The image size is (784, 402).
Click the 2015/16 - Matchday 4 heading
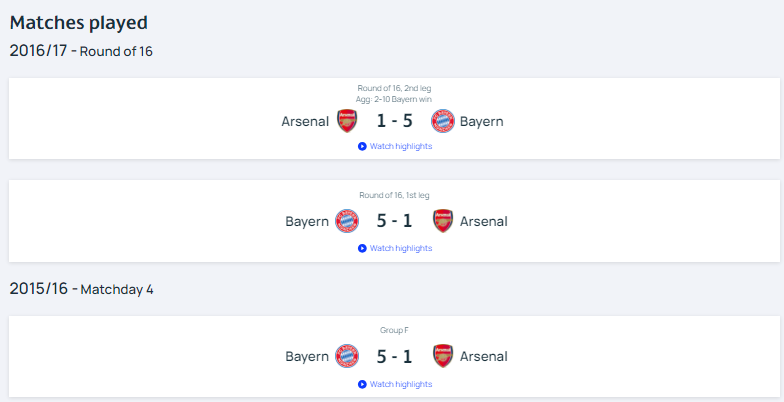coord(82,289)
